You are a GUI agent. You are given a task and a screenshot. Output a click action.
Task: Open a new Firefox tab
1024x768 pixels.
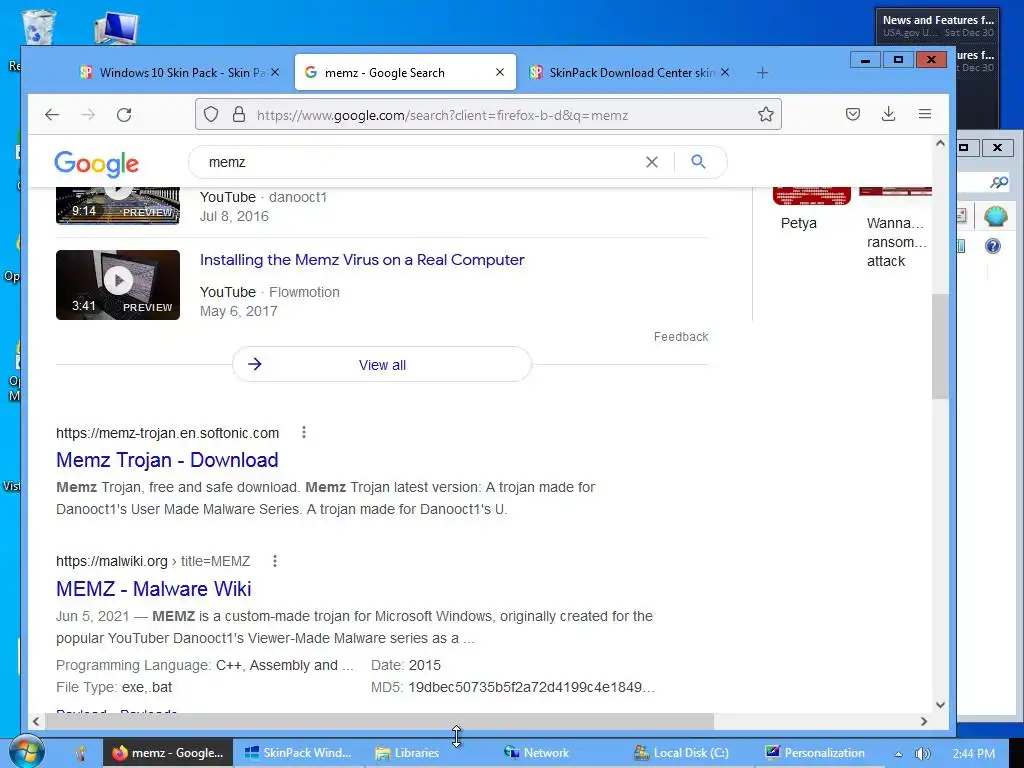pyautogui.click(x=762, y=72)
